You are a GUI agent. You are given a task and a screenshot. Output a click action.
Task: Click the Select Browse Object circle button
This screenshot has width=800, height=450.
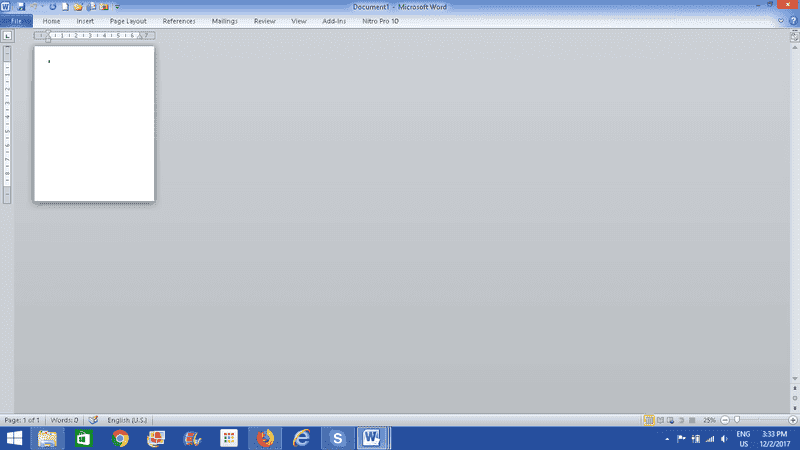coord(795,398)
